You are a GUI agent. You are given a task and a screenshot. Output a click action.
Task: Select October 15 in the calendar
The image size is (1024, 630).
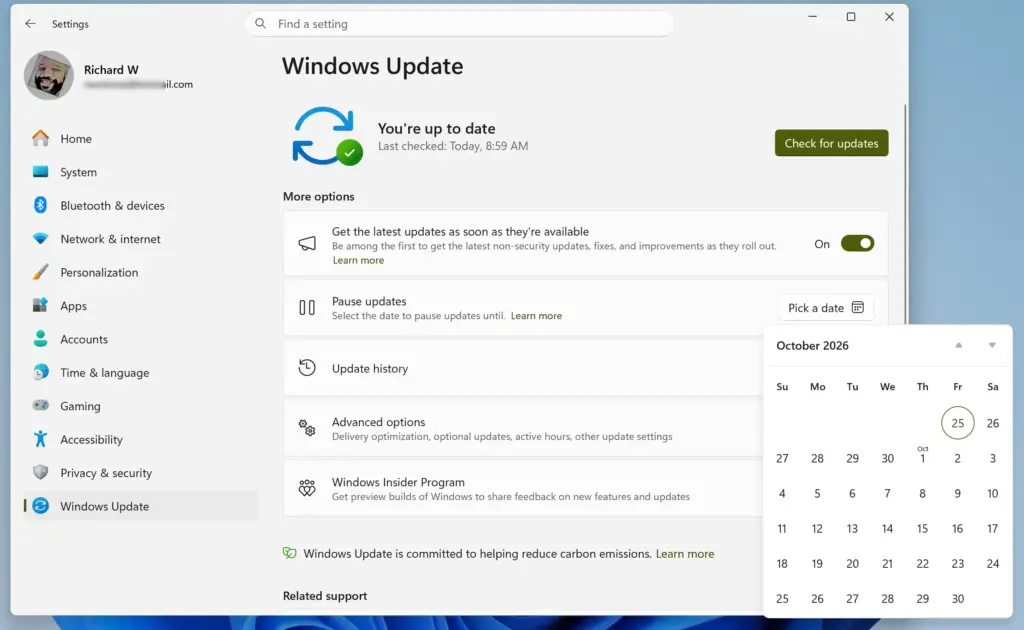[x=922, y=529]
